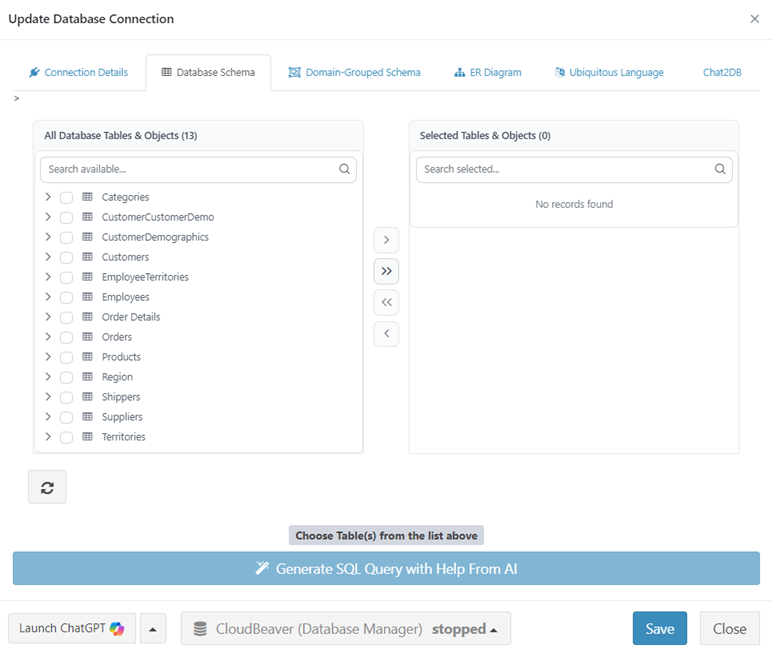Open the Domain-Grouped Schema tab
The width and height of the screenshot is (772, 653).
(354, 73)
